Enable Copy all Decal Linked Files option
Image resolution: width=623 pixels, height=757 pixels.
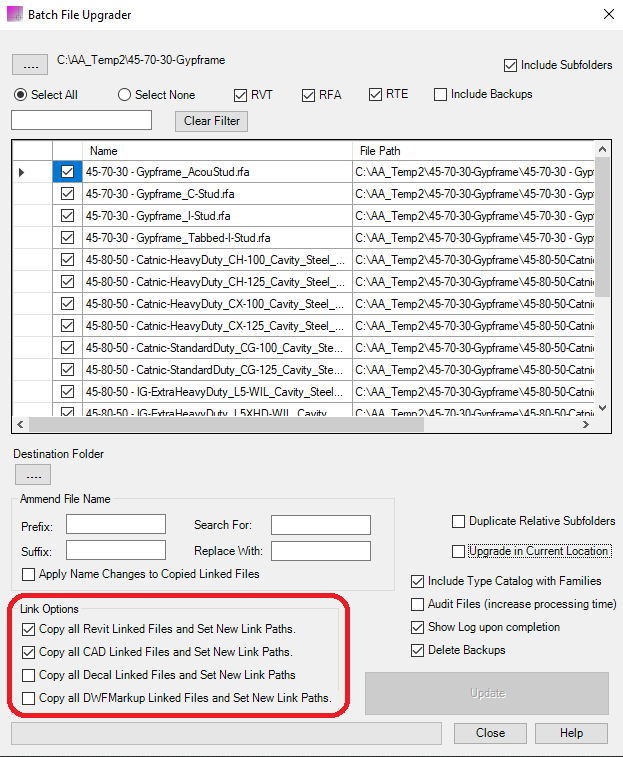28,675
